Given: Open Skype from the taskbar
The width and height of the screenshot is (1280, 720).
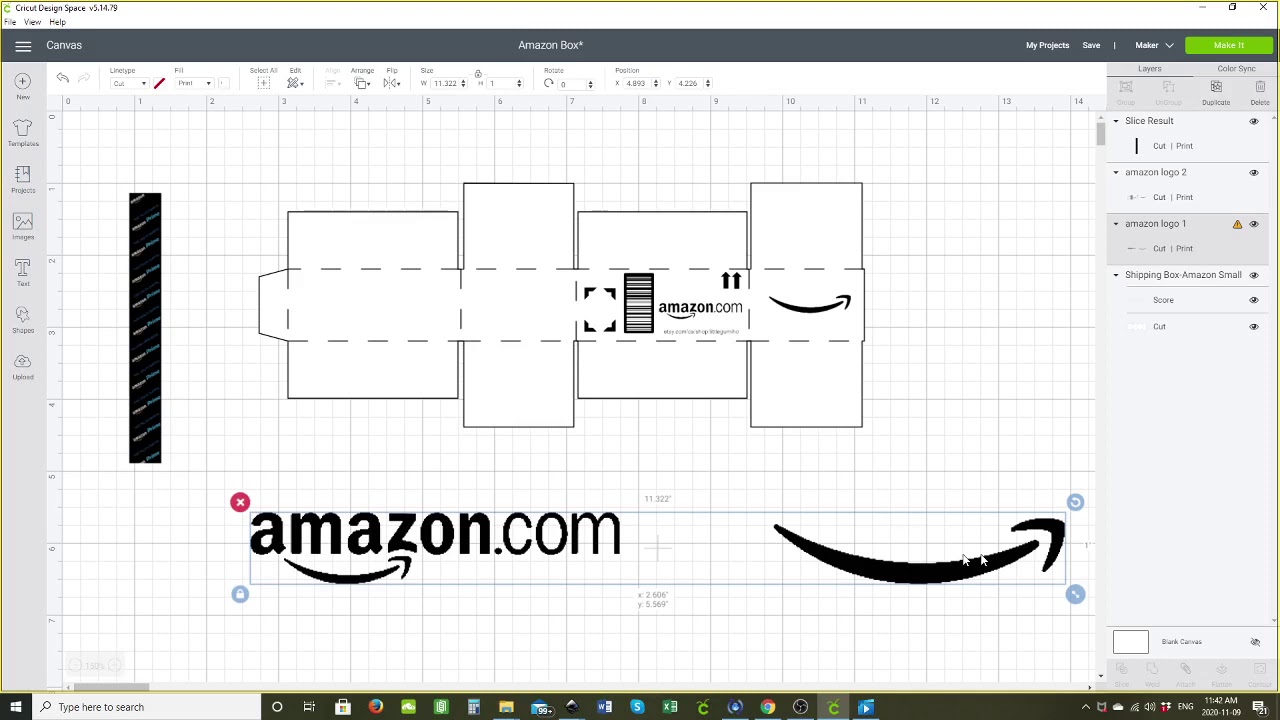Looking at the screenshot, I should (637, 707).
